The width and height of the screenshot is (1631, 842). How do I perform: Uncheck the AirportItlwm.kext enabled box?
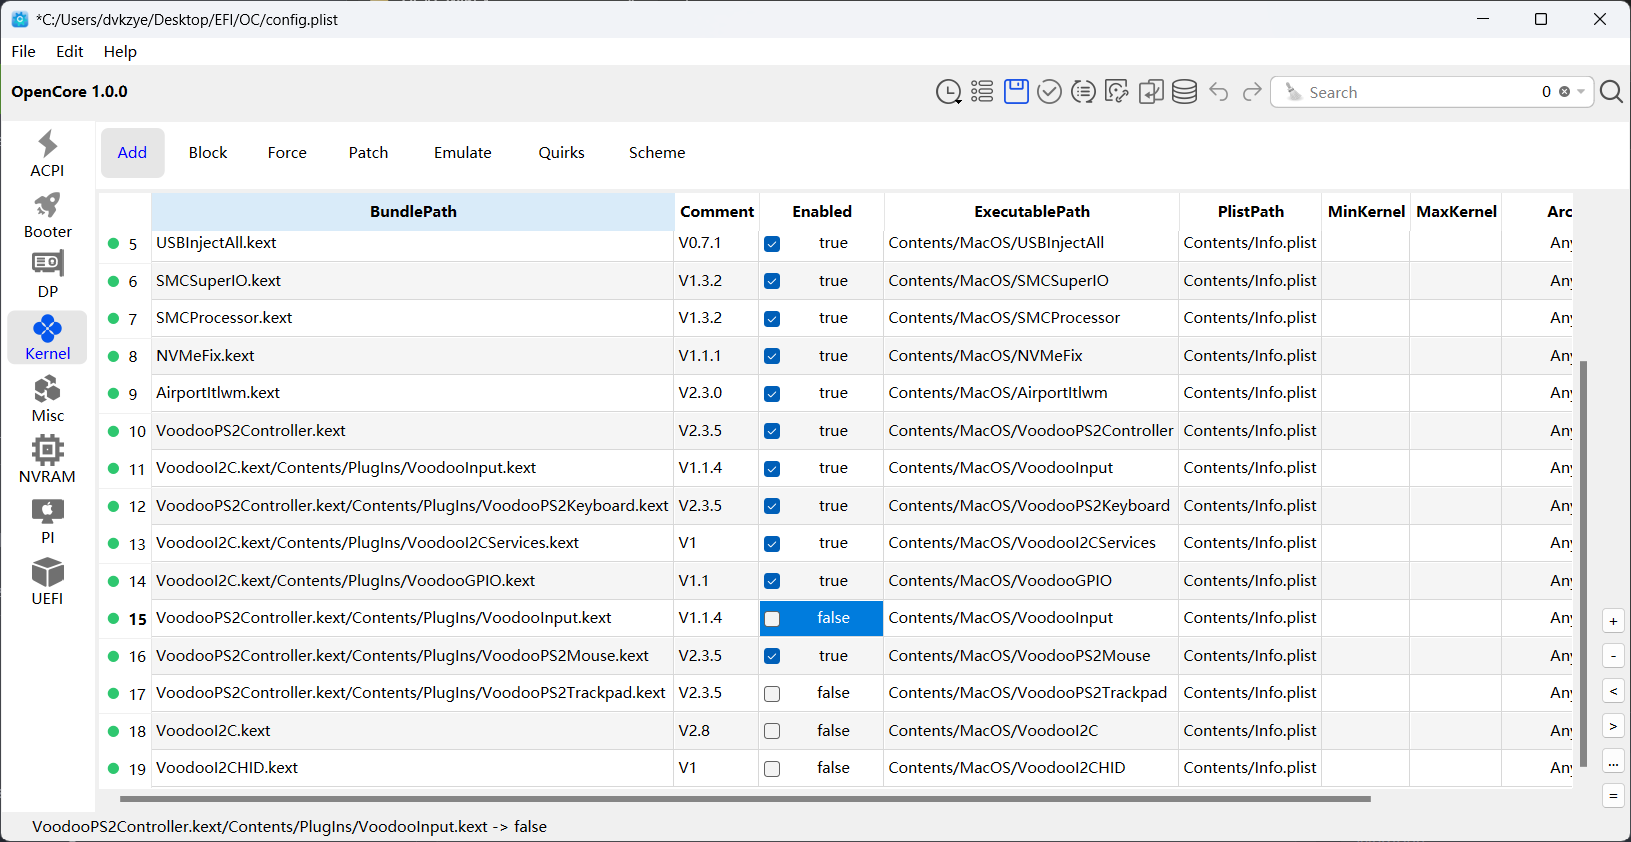(772, 394)
